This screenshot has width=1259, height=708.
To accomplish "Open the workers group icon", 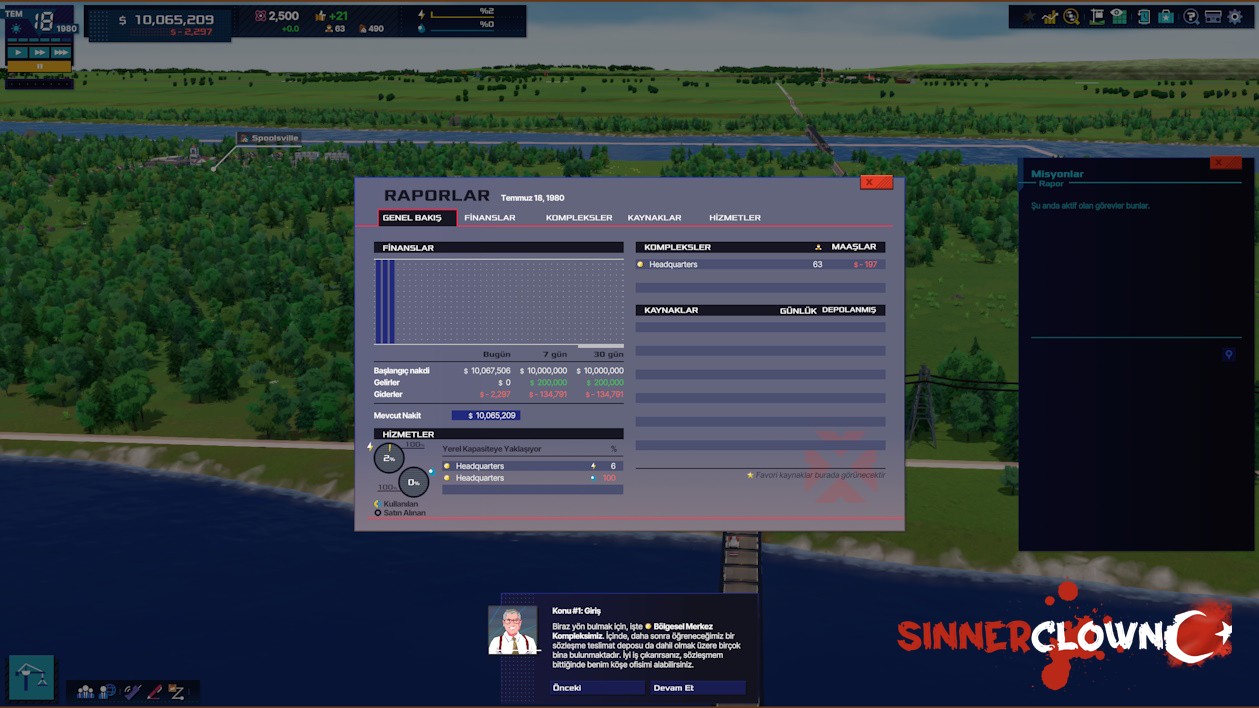I will click(85, 692).
